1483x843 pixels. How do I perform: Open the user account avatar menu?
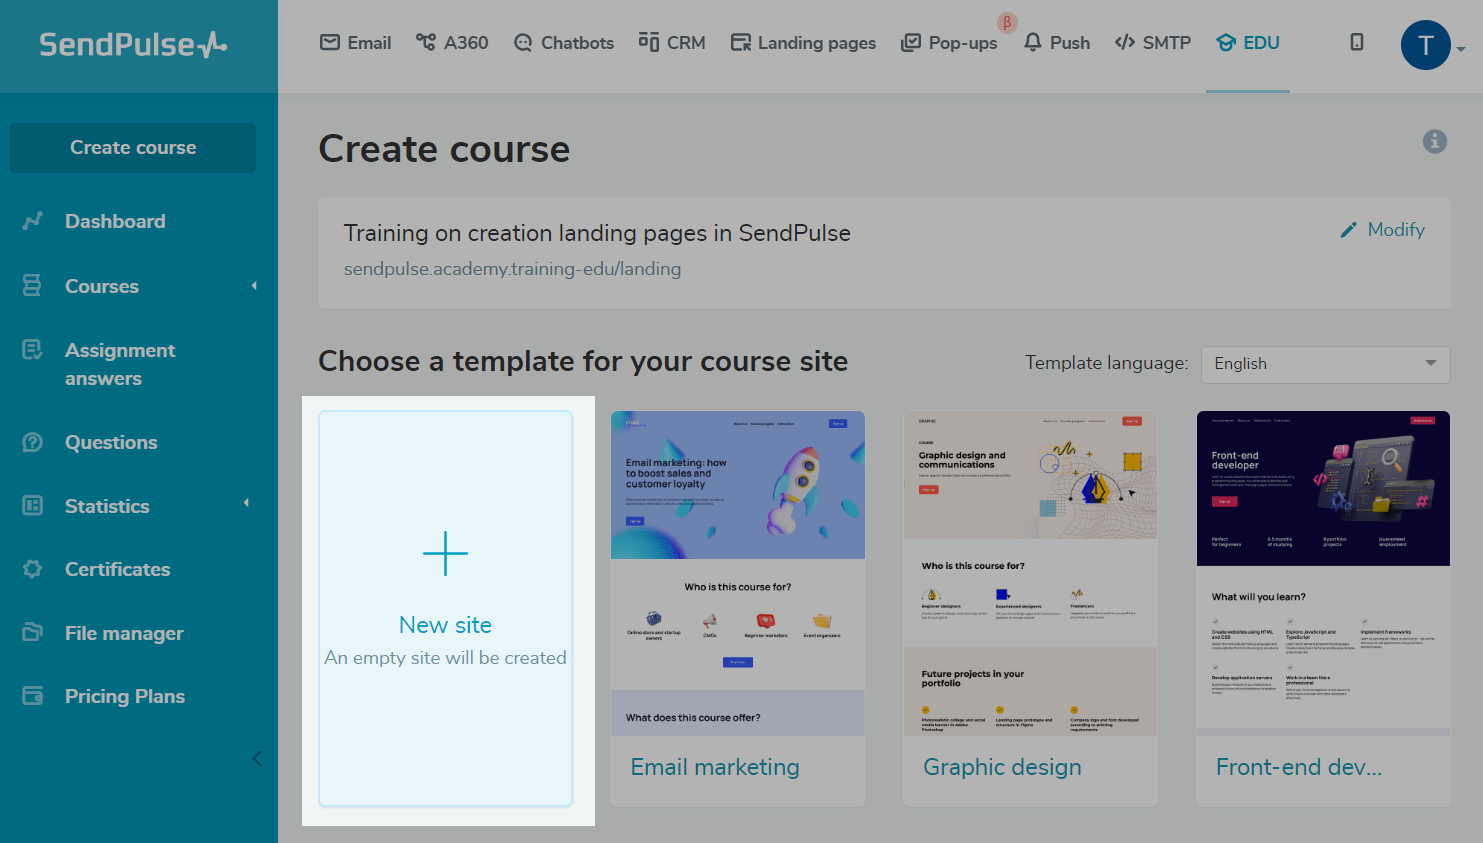1426,45
